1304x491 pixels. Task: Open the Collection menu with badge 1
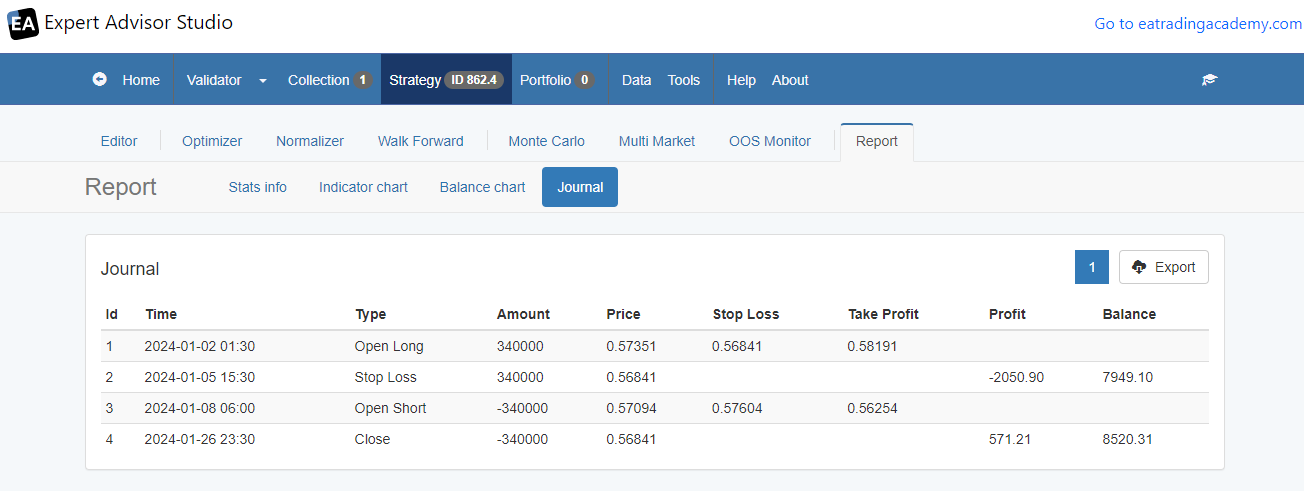pos(330,80)
